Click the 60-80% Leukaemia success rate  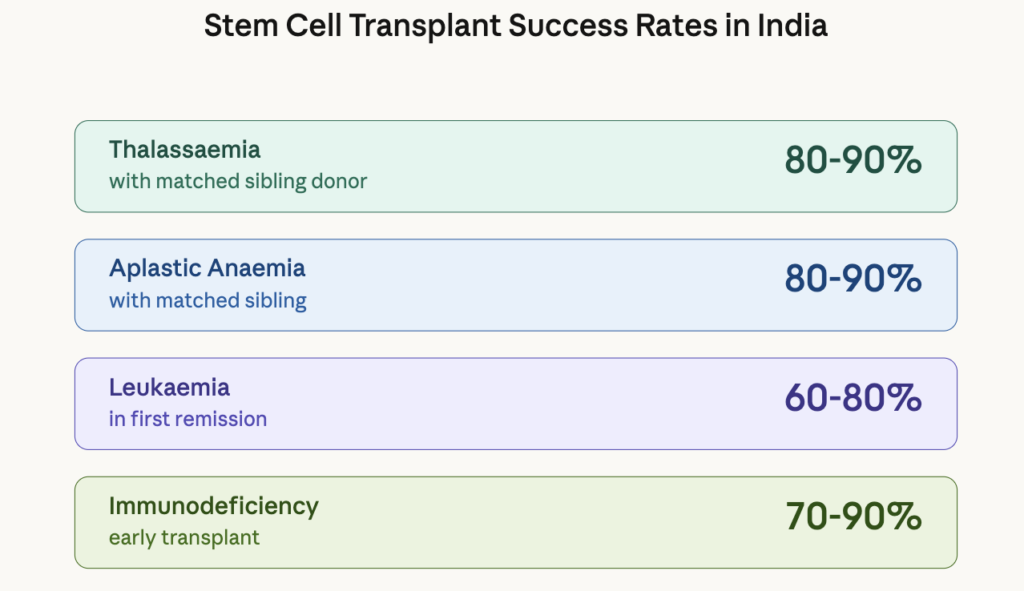pyautogui.click(x=853, y=398)
